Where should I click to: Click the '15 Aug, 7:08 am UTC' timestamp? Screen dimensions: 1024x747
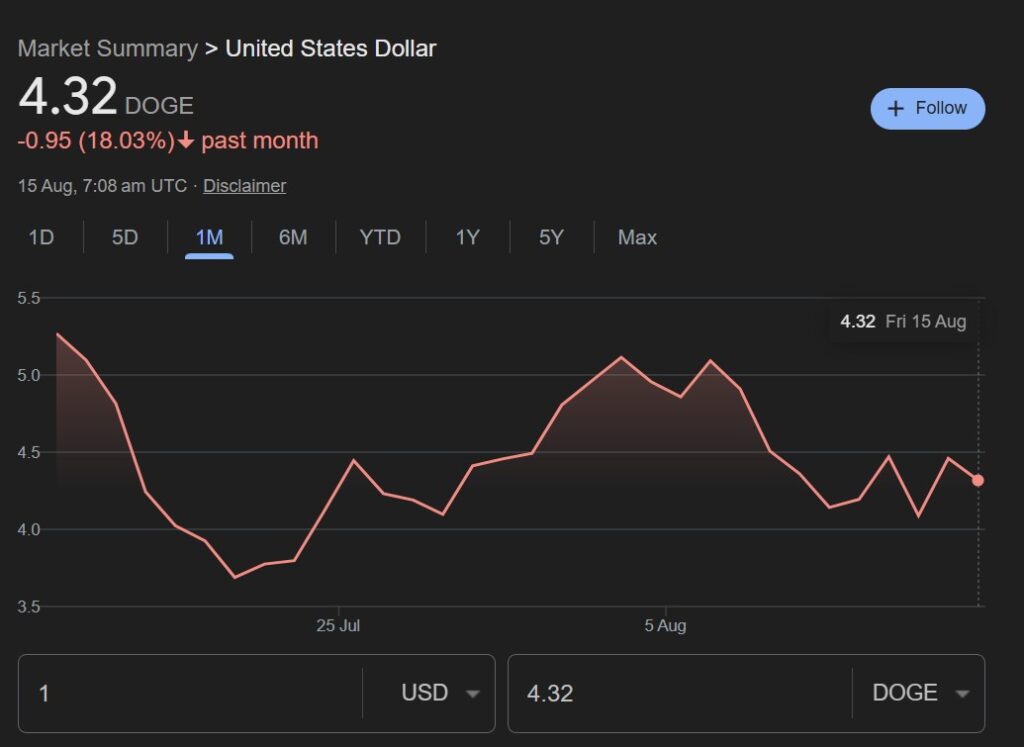[x=103, y=185]
